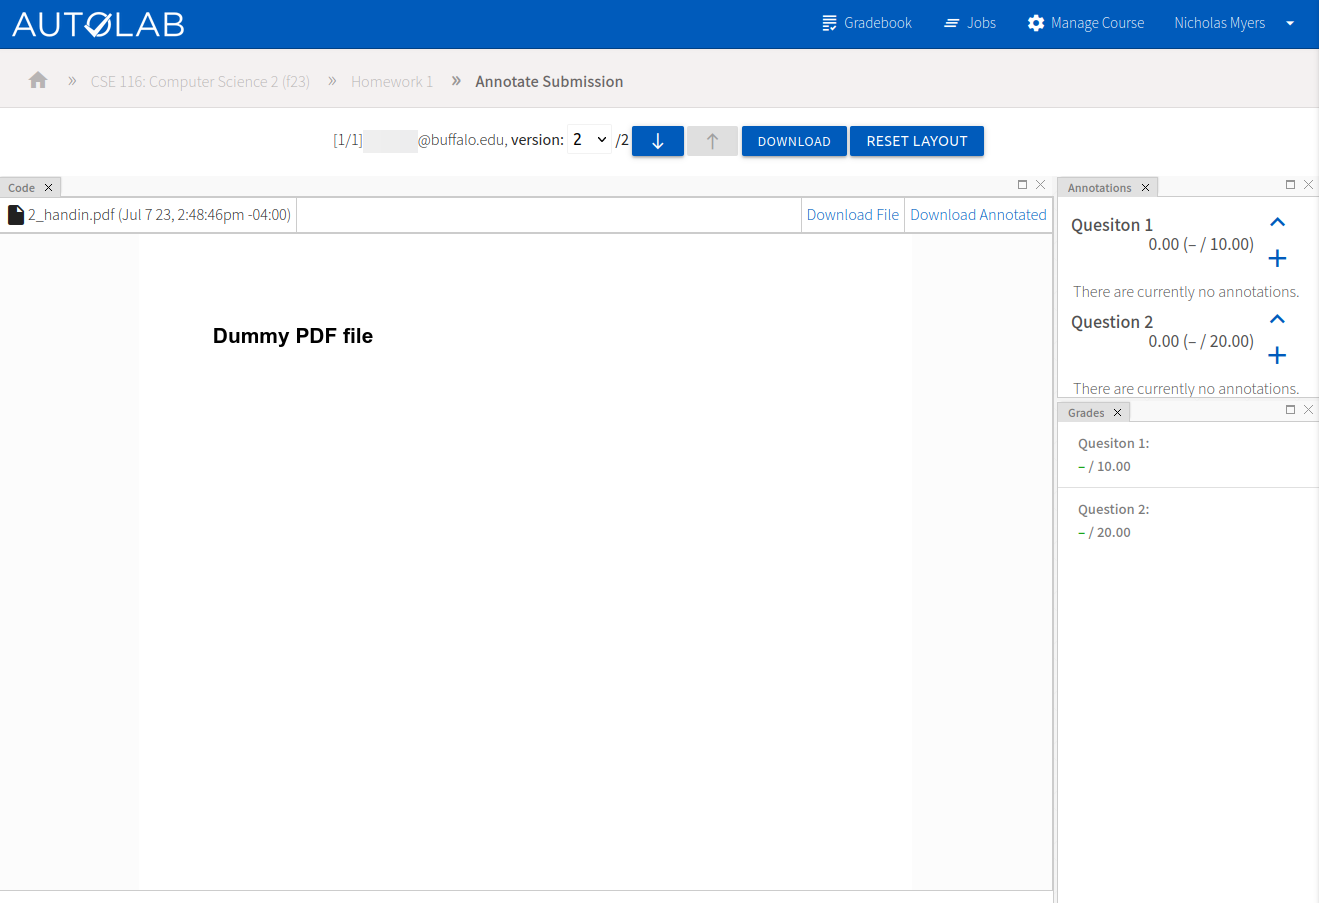The height and width of the screenshot is (903, 1319).
Task: Click the DOWNLOAD button
Action: pyautogui.click(x=794, y=141)
